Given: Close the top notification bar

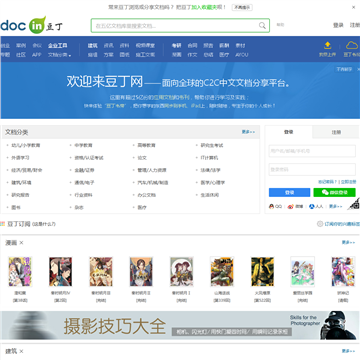Looking at the screenshot, I should tap(354, 7).
